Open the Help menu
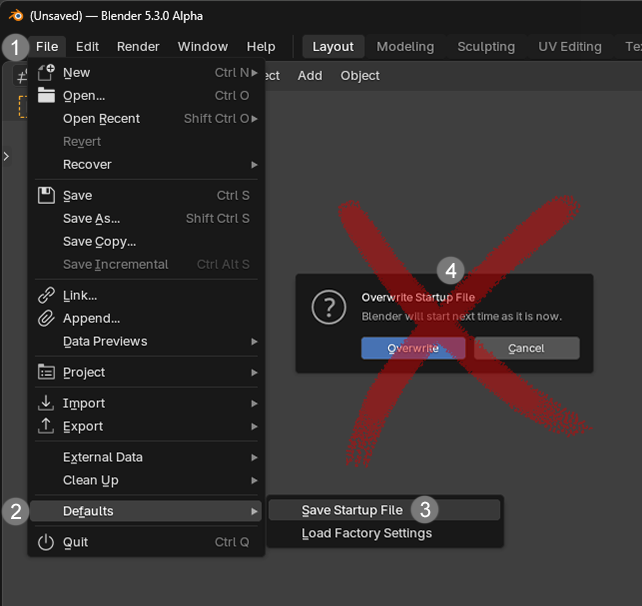Image resolution: width=642 pixels, height=606 pixels. tap(261, 47)
